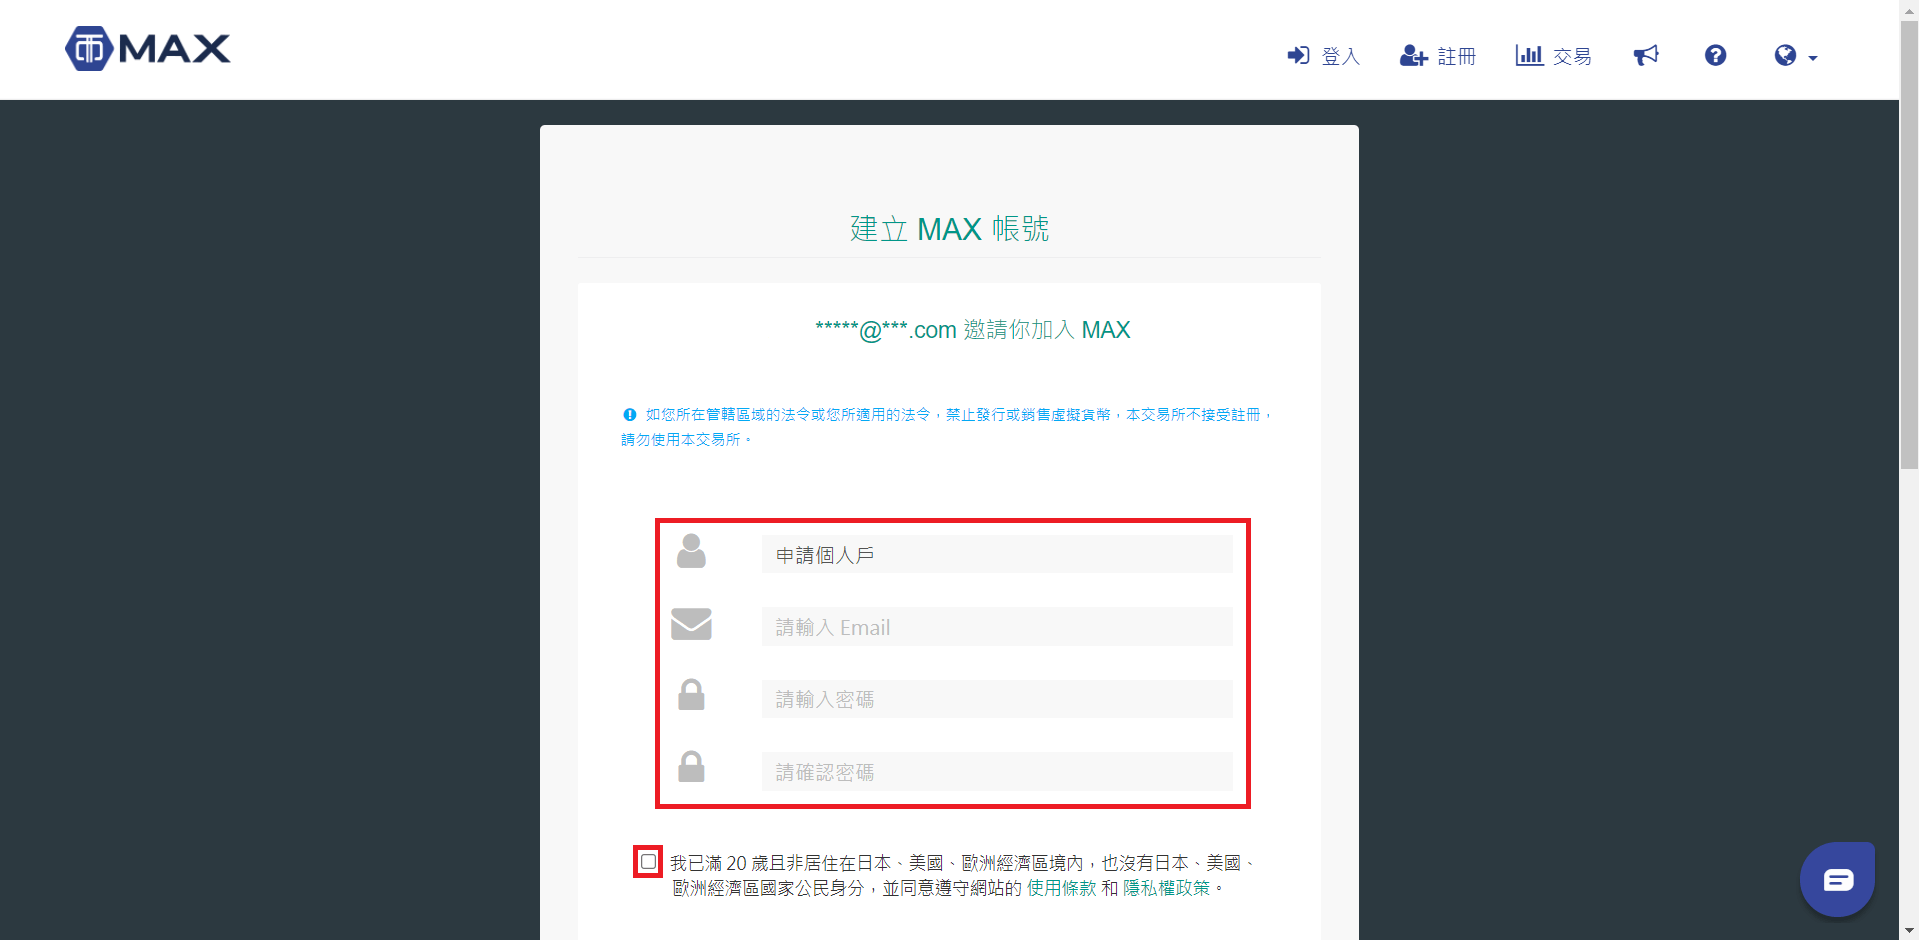The image size is (1919, 940).
Task: Click the scrollbar down arrow
Action: [x=1909, y=931]
